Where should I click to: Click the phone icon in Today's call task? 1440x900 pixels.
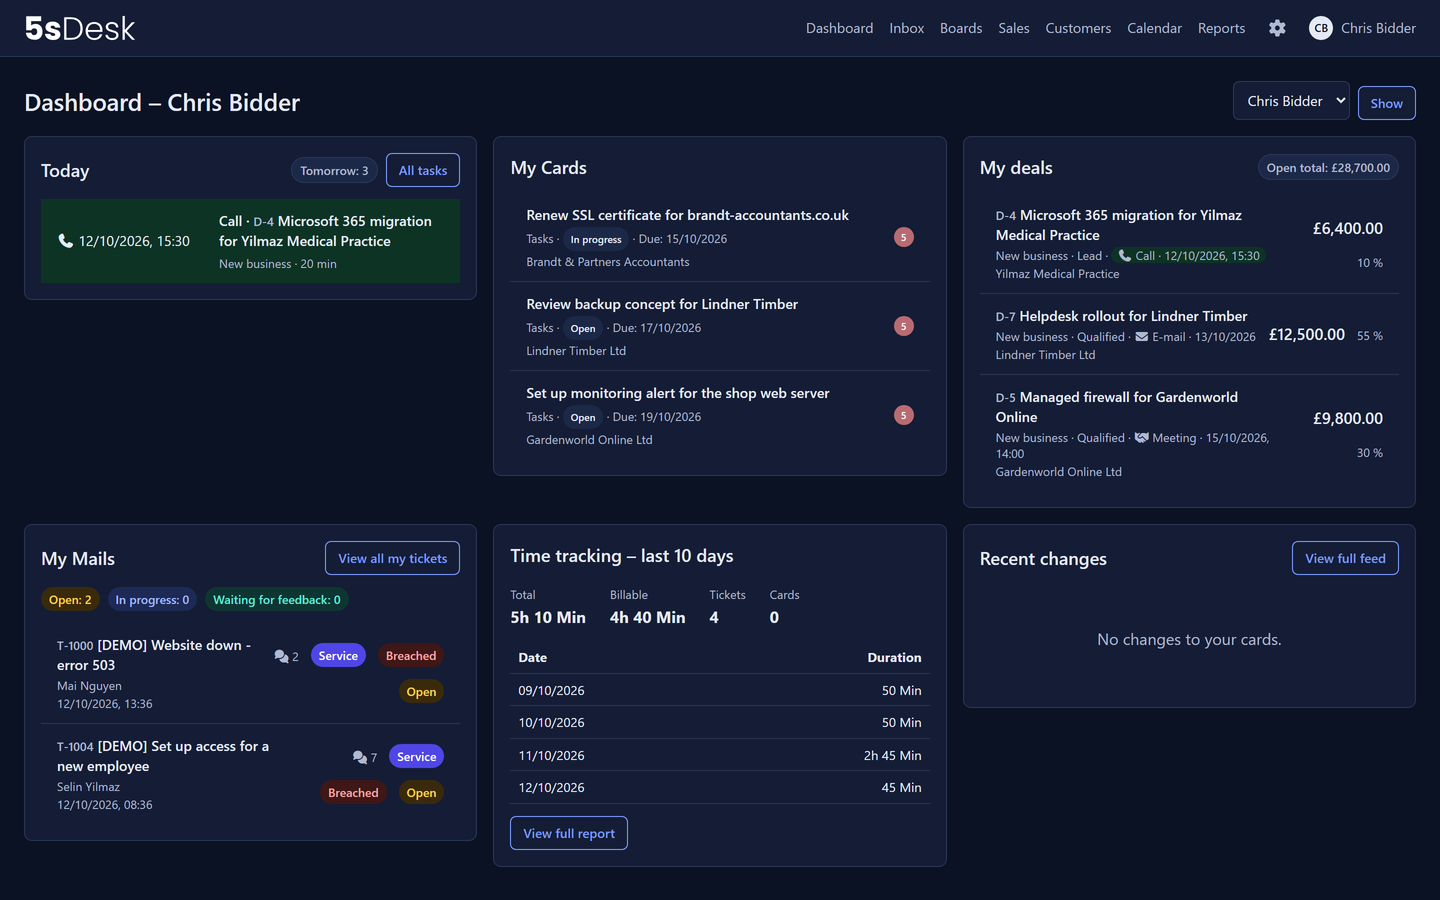66,241
